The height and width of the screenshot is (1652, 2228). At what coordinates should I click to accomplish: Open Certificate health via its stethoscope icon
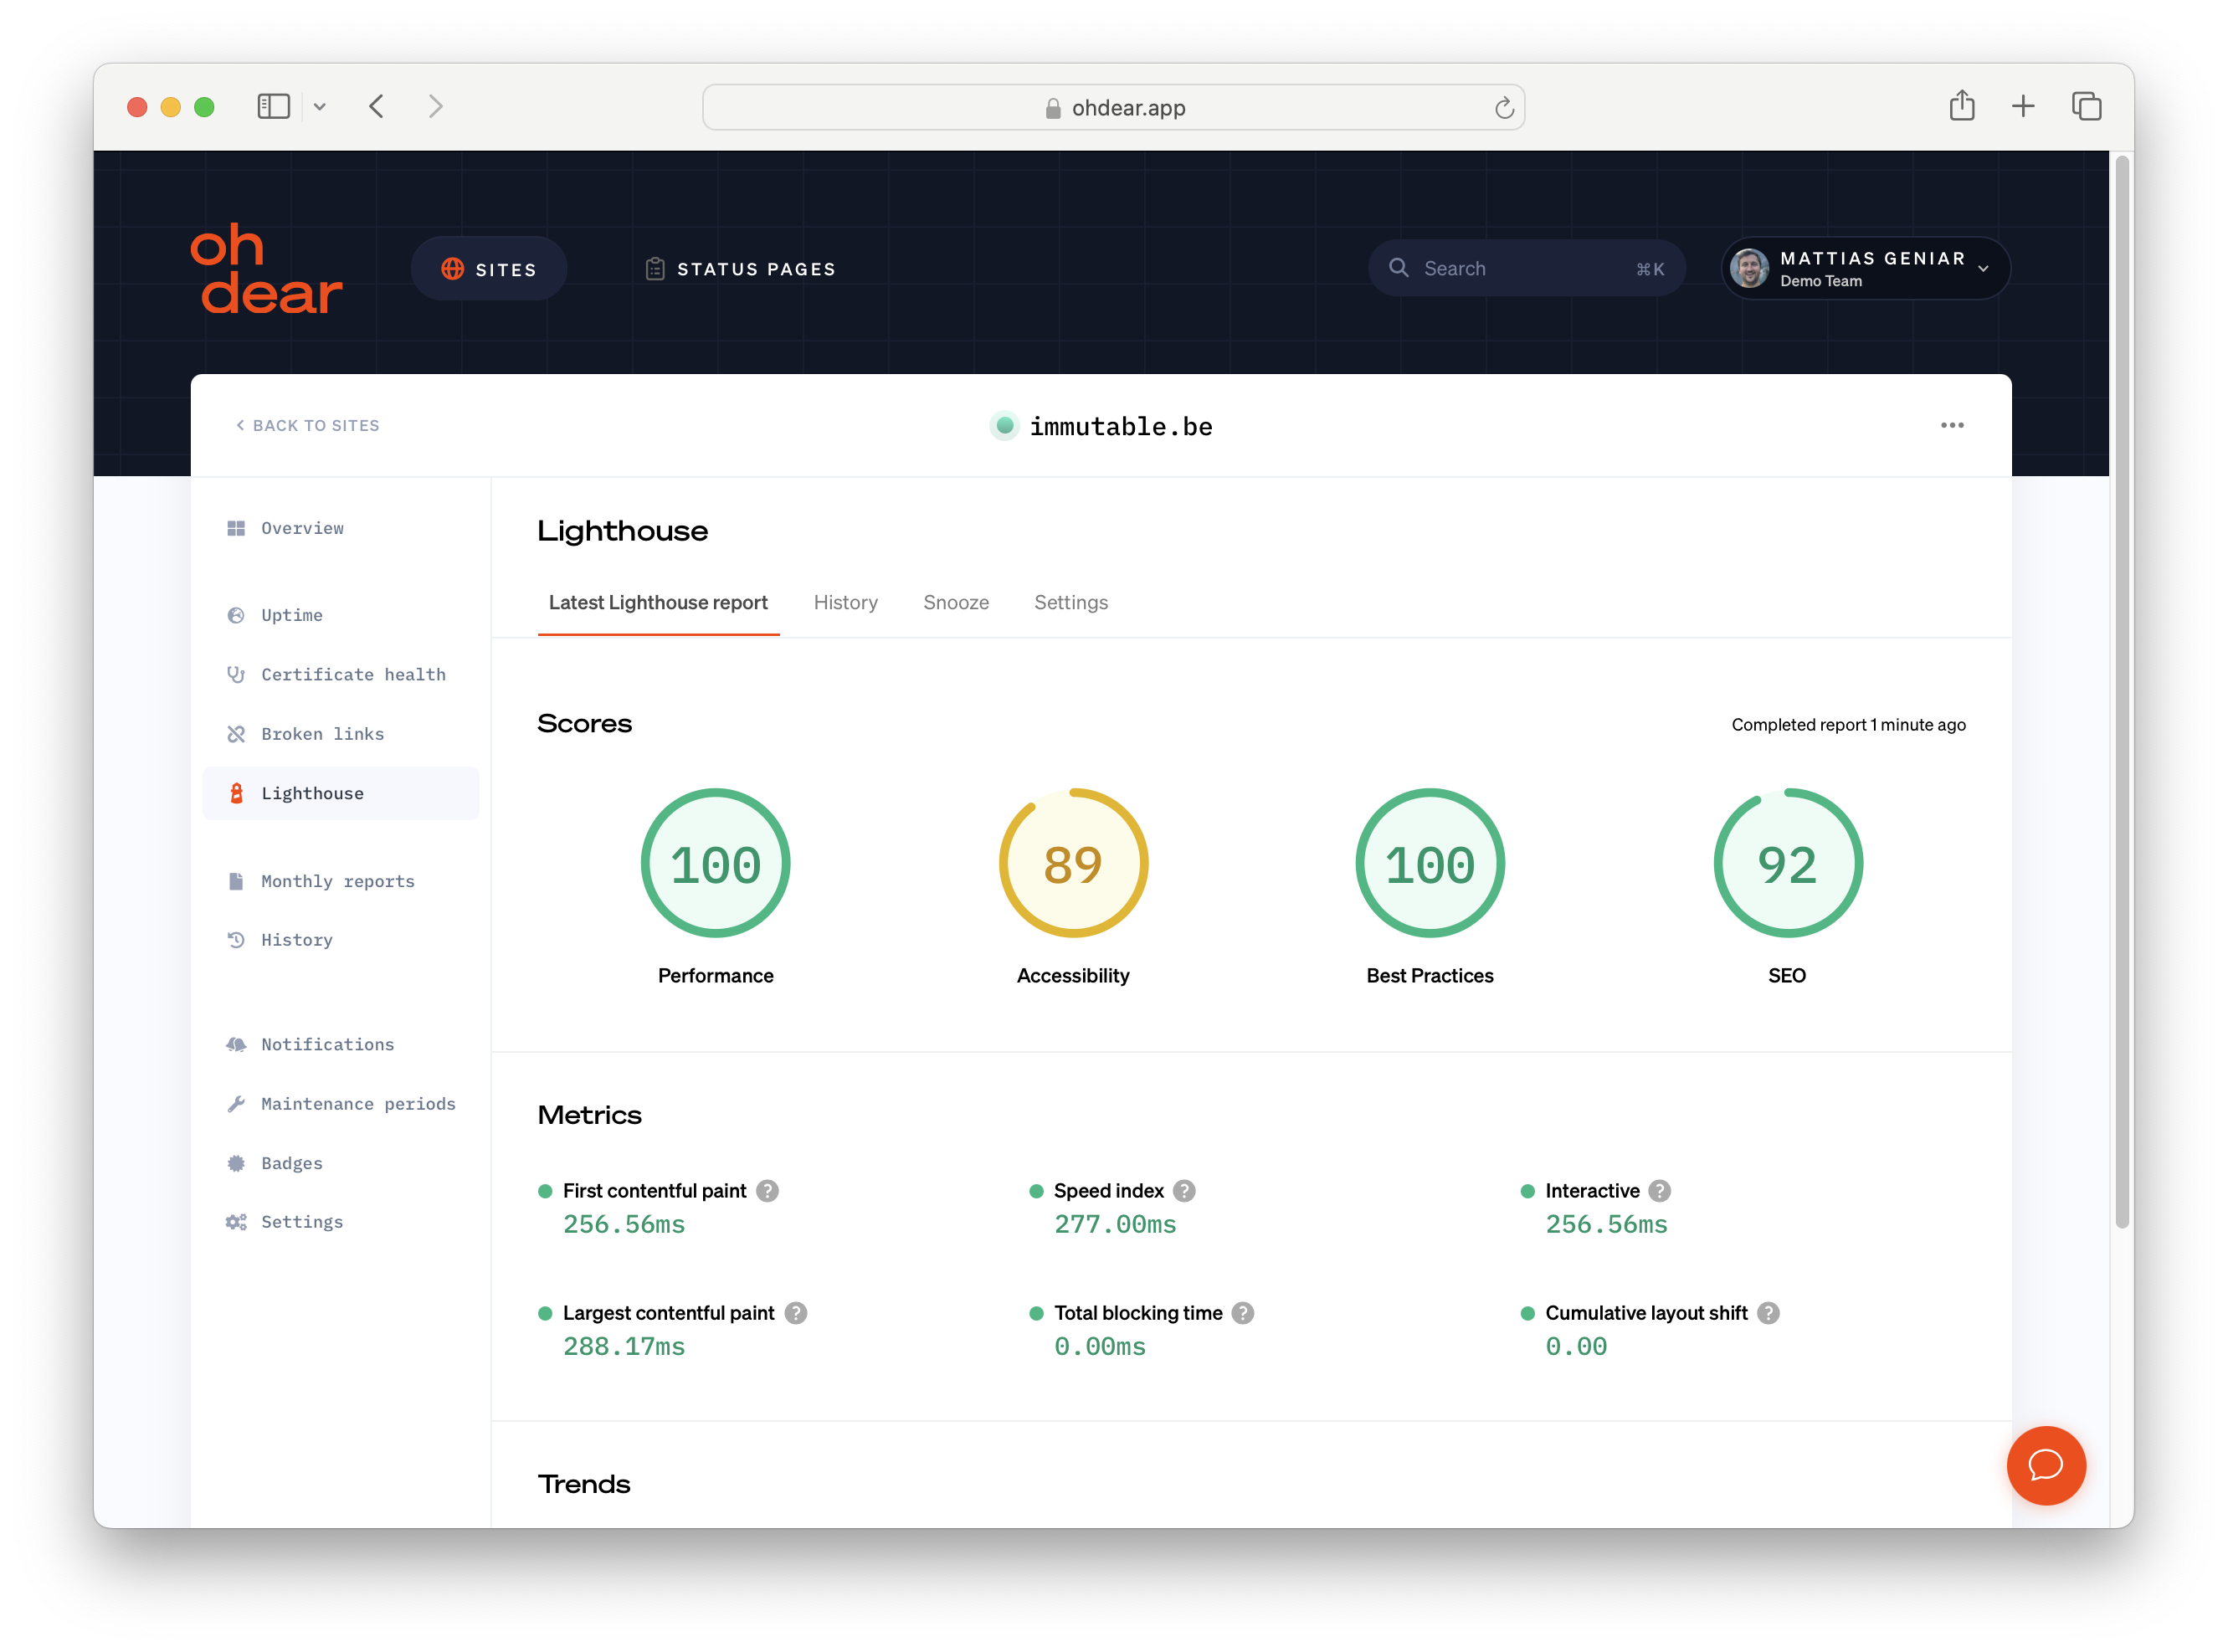point(236,674)
